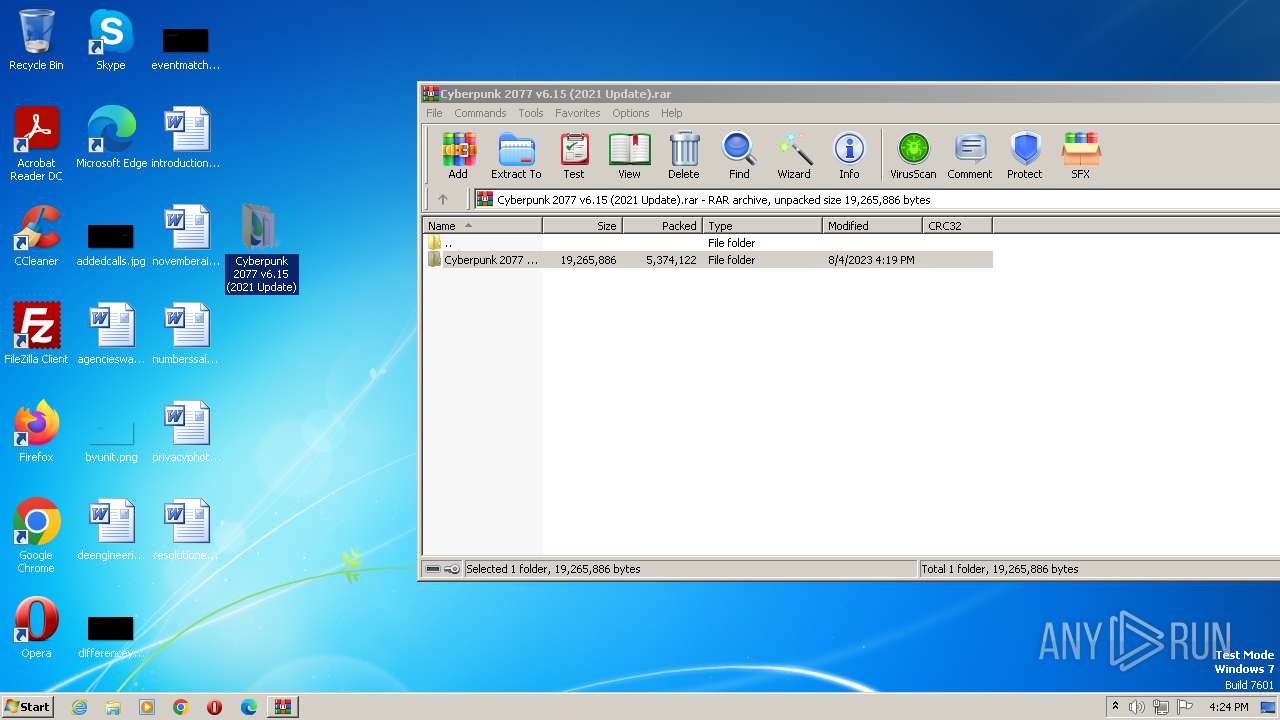Click the Add toolbar icon in WinRAR

click(458, 156)
